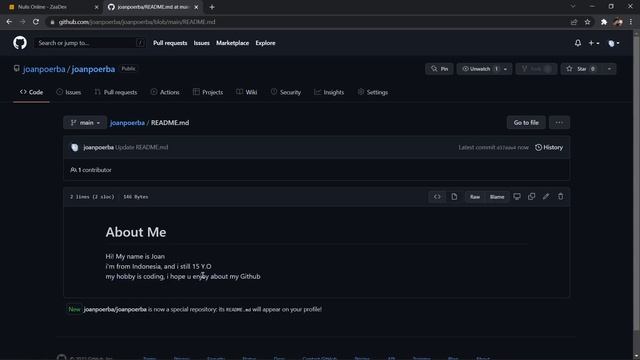Expand the Star lists dropdown arrow
This screenshot has height=360, width=640.
point(609,69)
